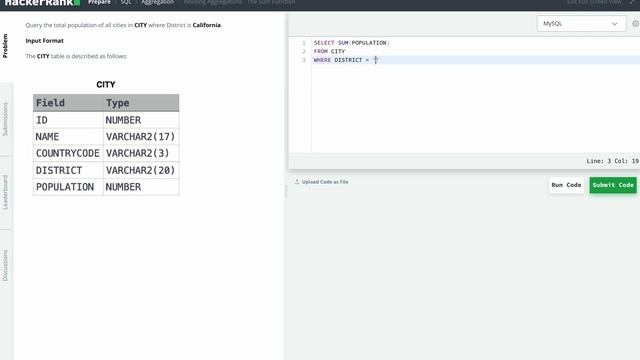The width and height of the screenshot is (640, 360).
Task: Click the VARCHAR2(17) type cell
Action: point(141,137)
